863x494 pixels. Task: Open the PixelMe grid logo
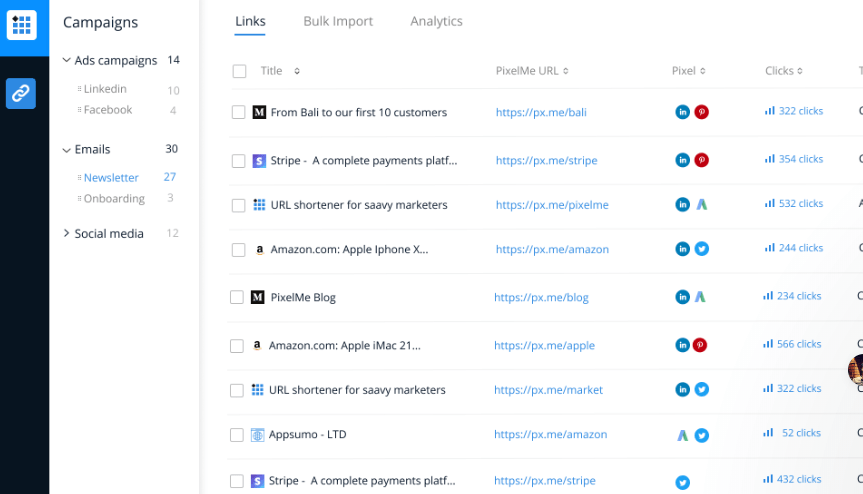click(21, 25)
